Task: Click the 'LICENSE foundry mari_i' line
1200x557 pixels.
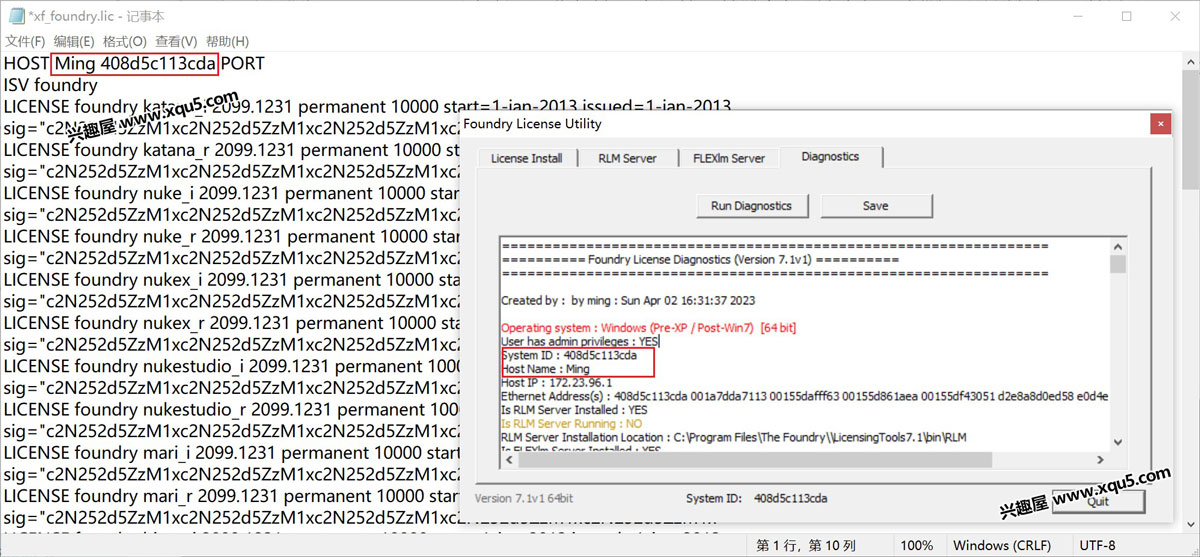Action: pos(231,453)
